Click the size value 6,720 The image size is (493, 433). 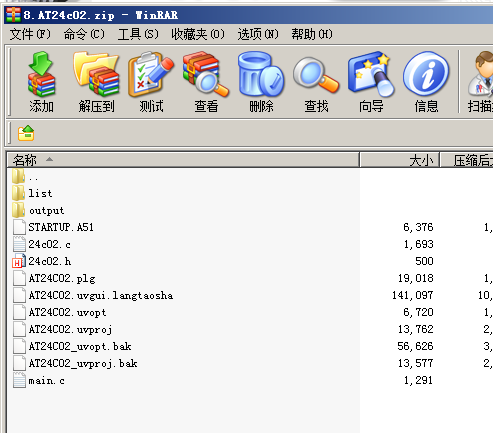tap(418, 312)
